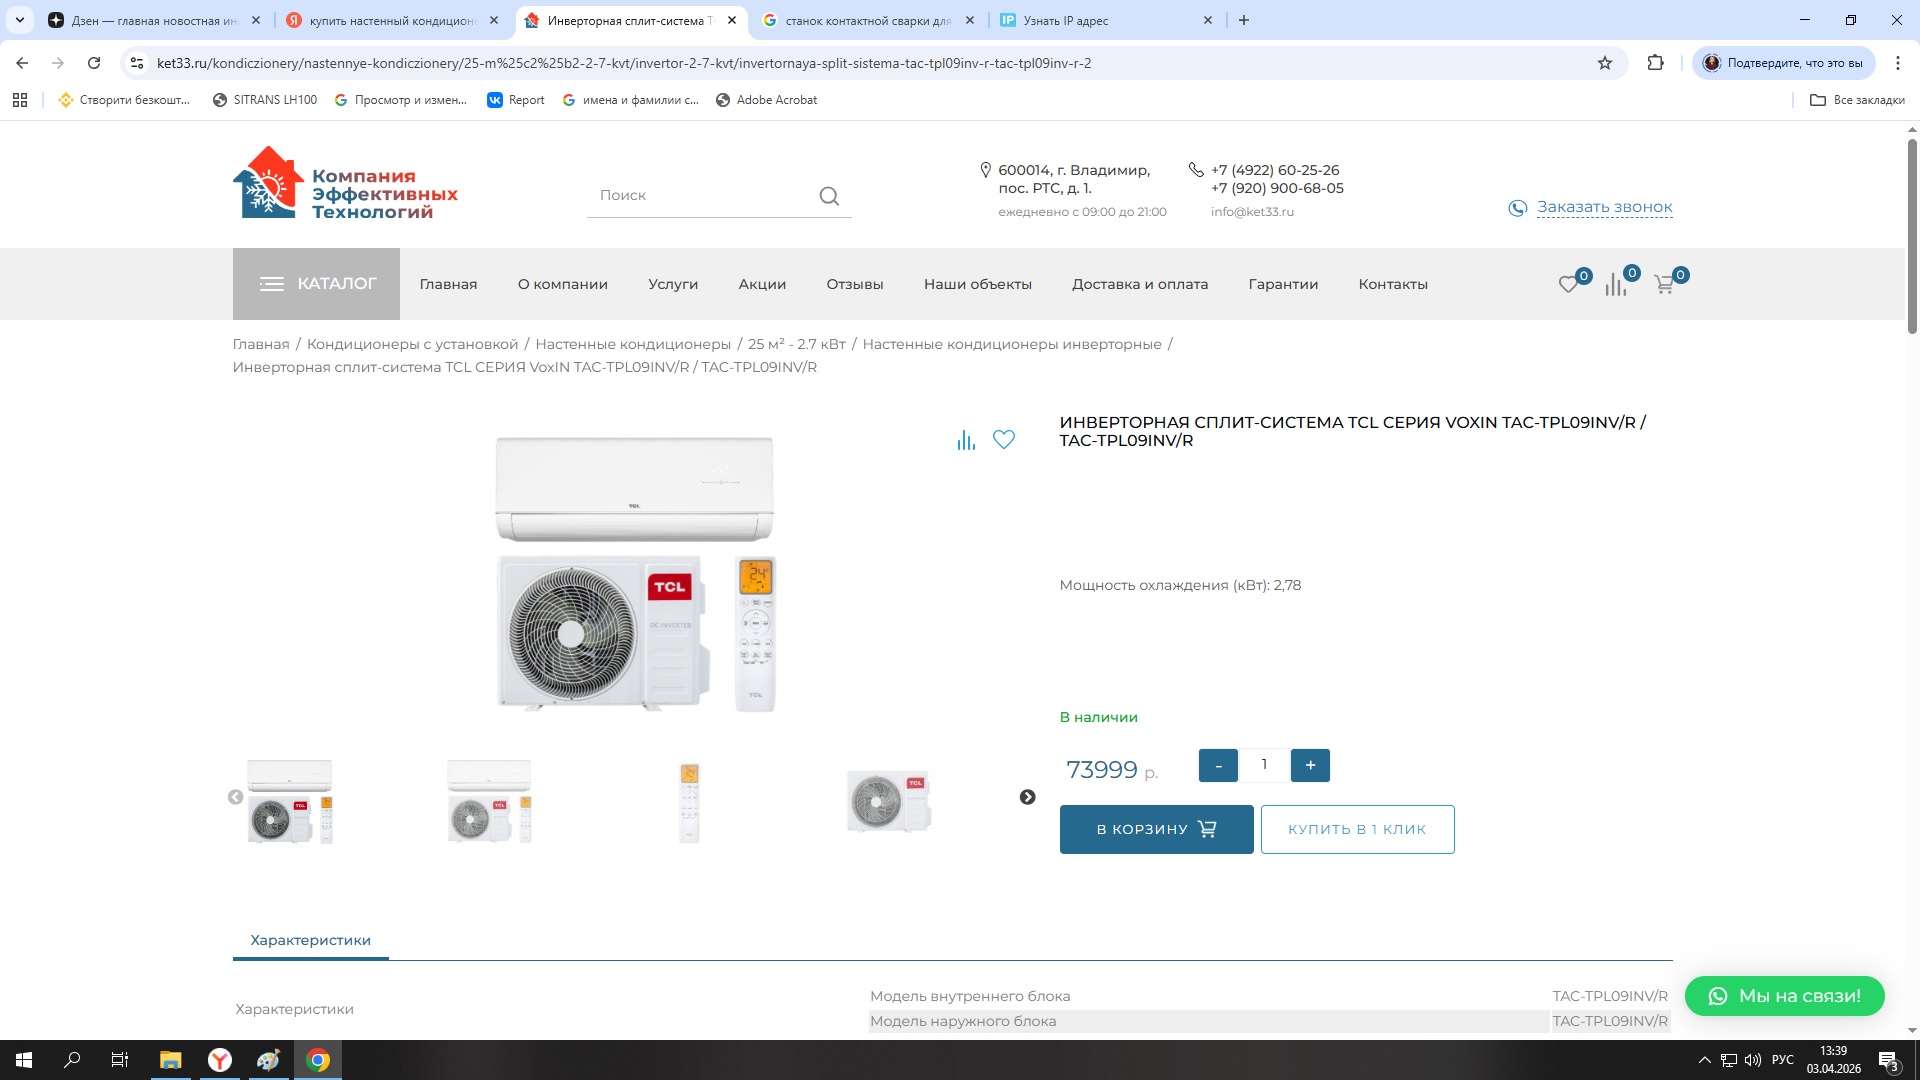This screenshot has width=1920, height=1080.
Task: Open favorites heart icon in header
Action: click(x=1568, y=285)
